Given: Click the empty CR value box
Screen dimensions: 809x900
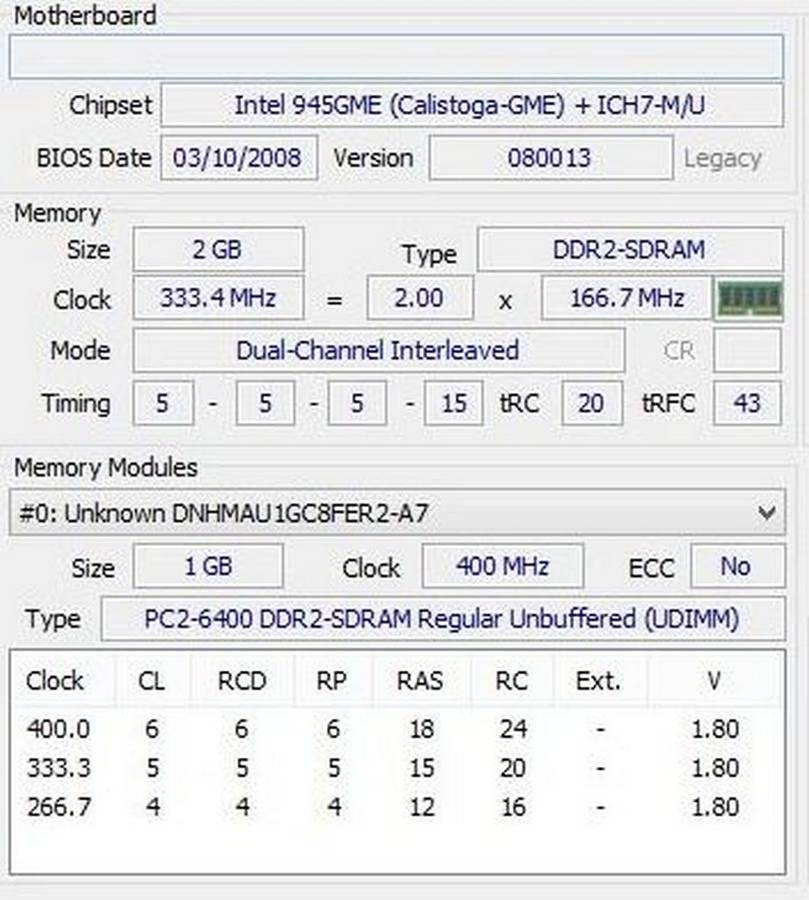Looking at the screenshot, I should 747,351.
